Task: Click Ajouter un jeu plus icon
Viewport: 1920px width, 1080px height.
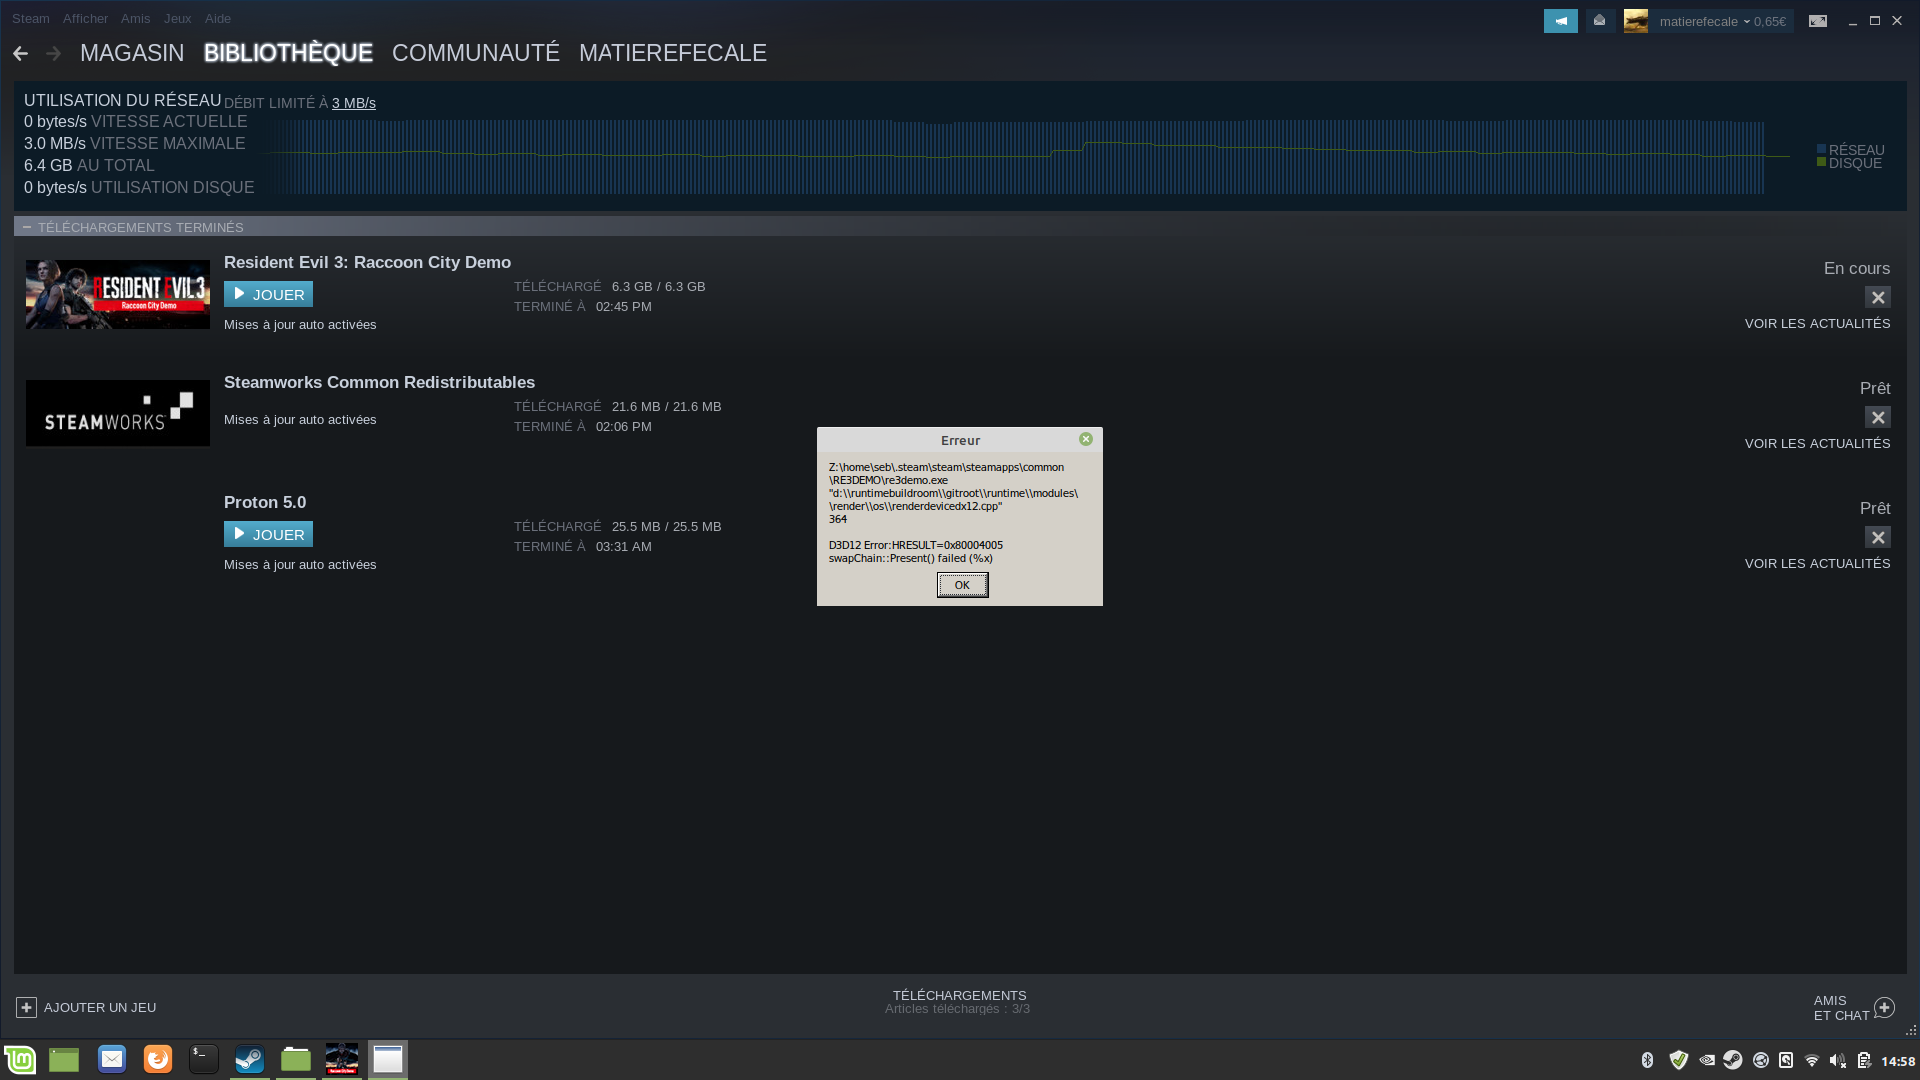Action: click(25, 1007)
